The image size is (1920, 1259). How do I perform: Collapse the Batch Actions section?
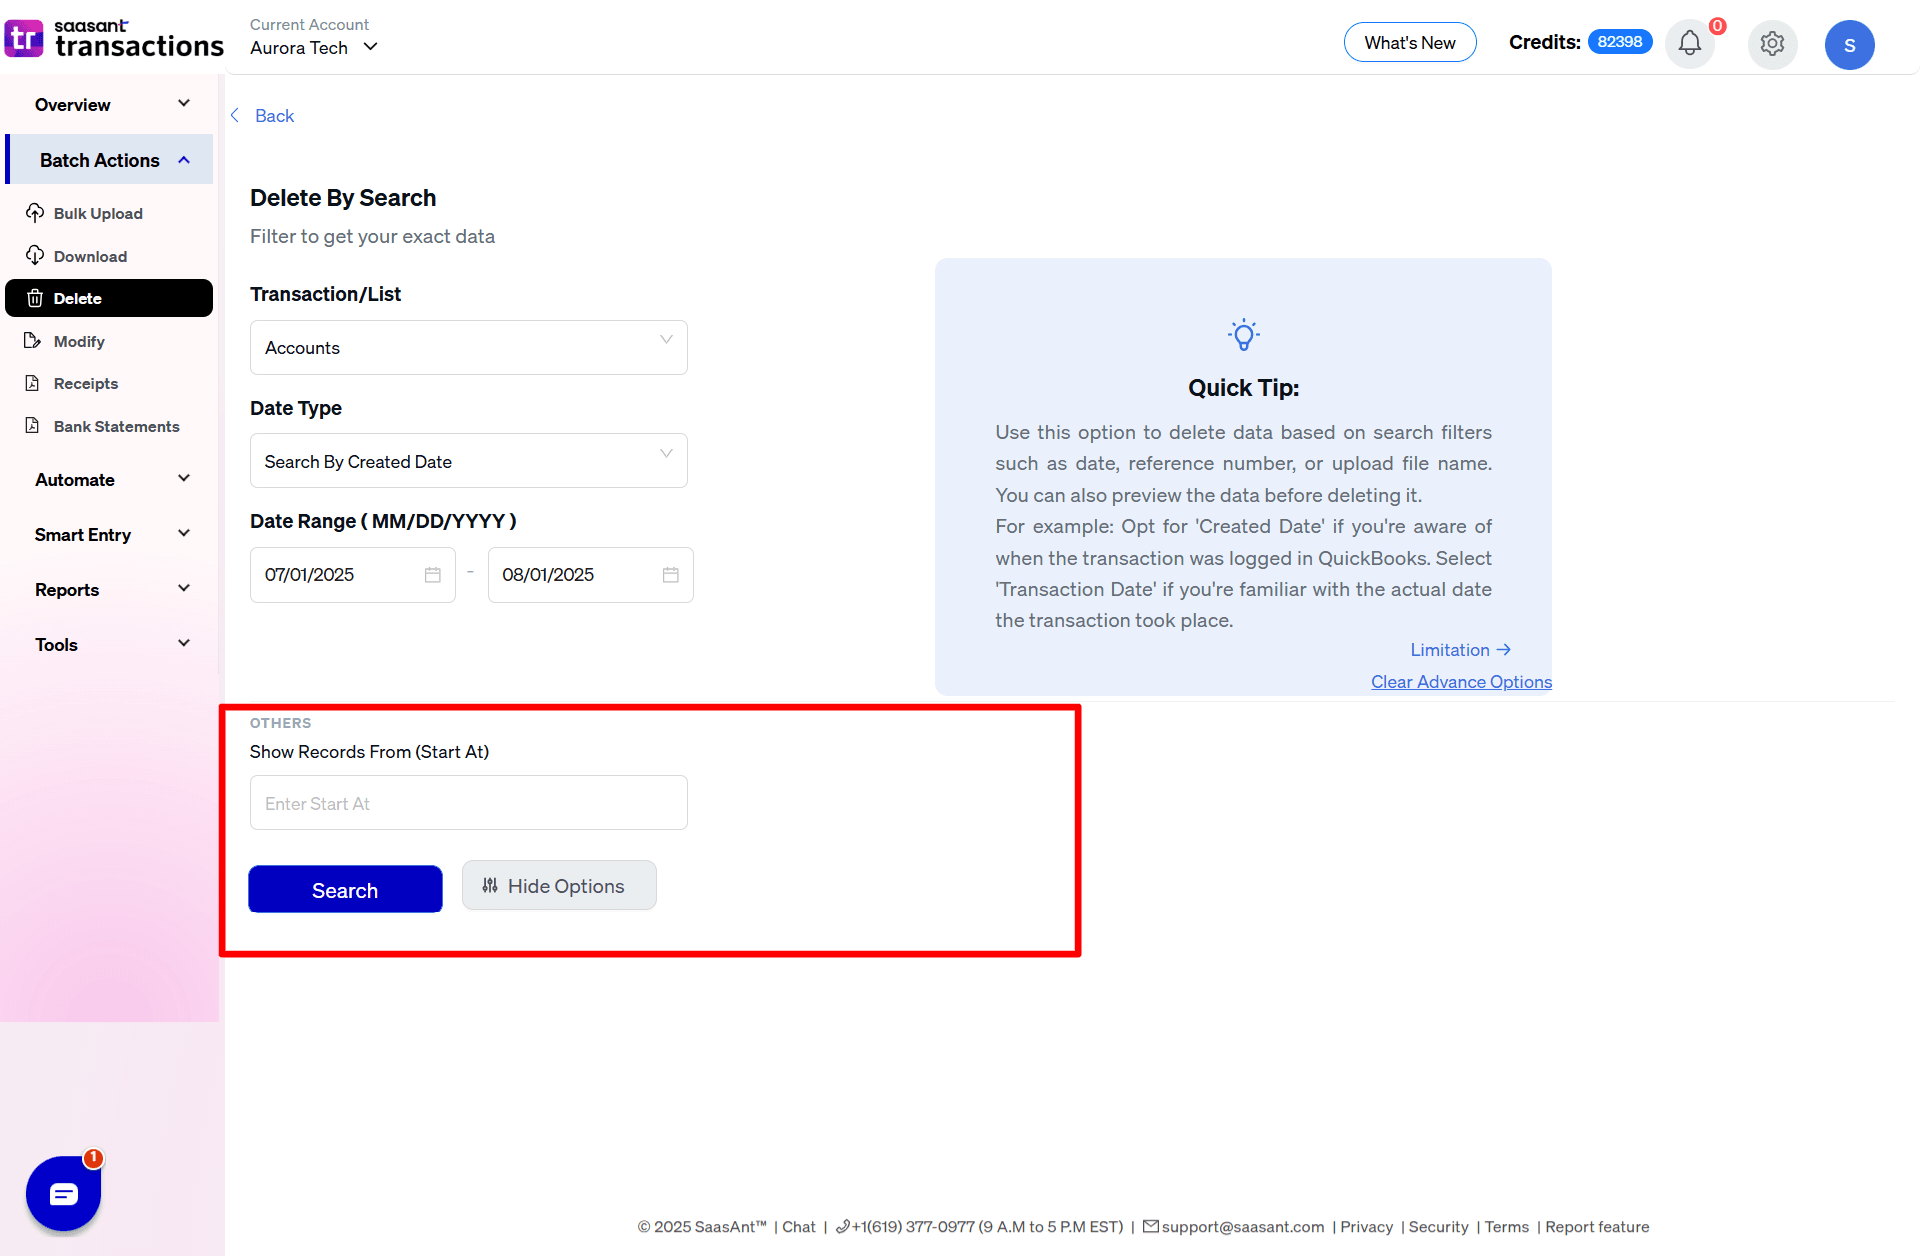110,159
